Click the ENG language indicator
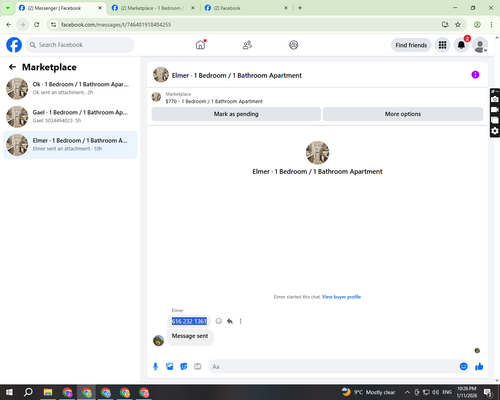This screenshot has height=400, width=500. coord(447,392)
